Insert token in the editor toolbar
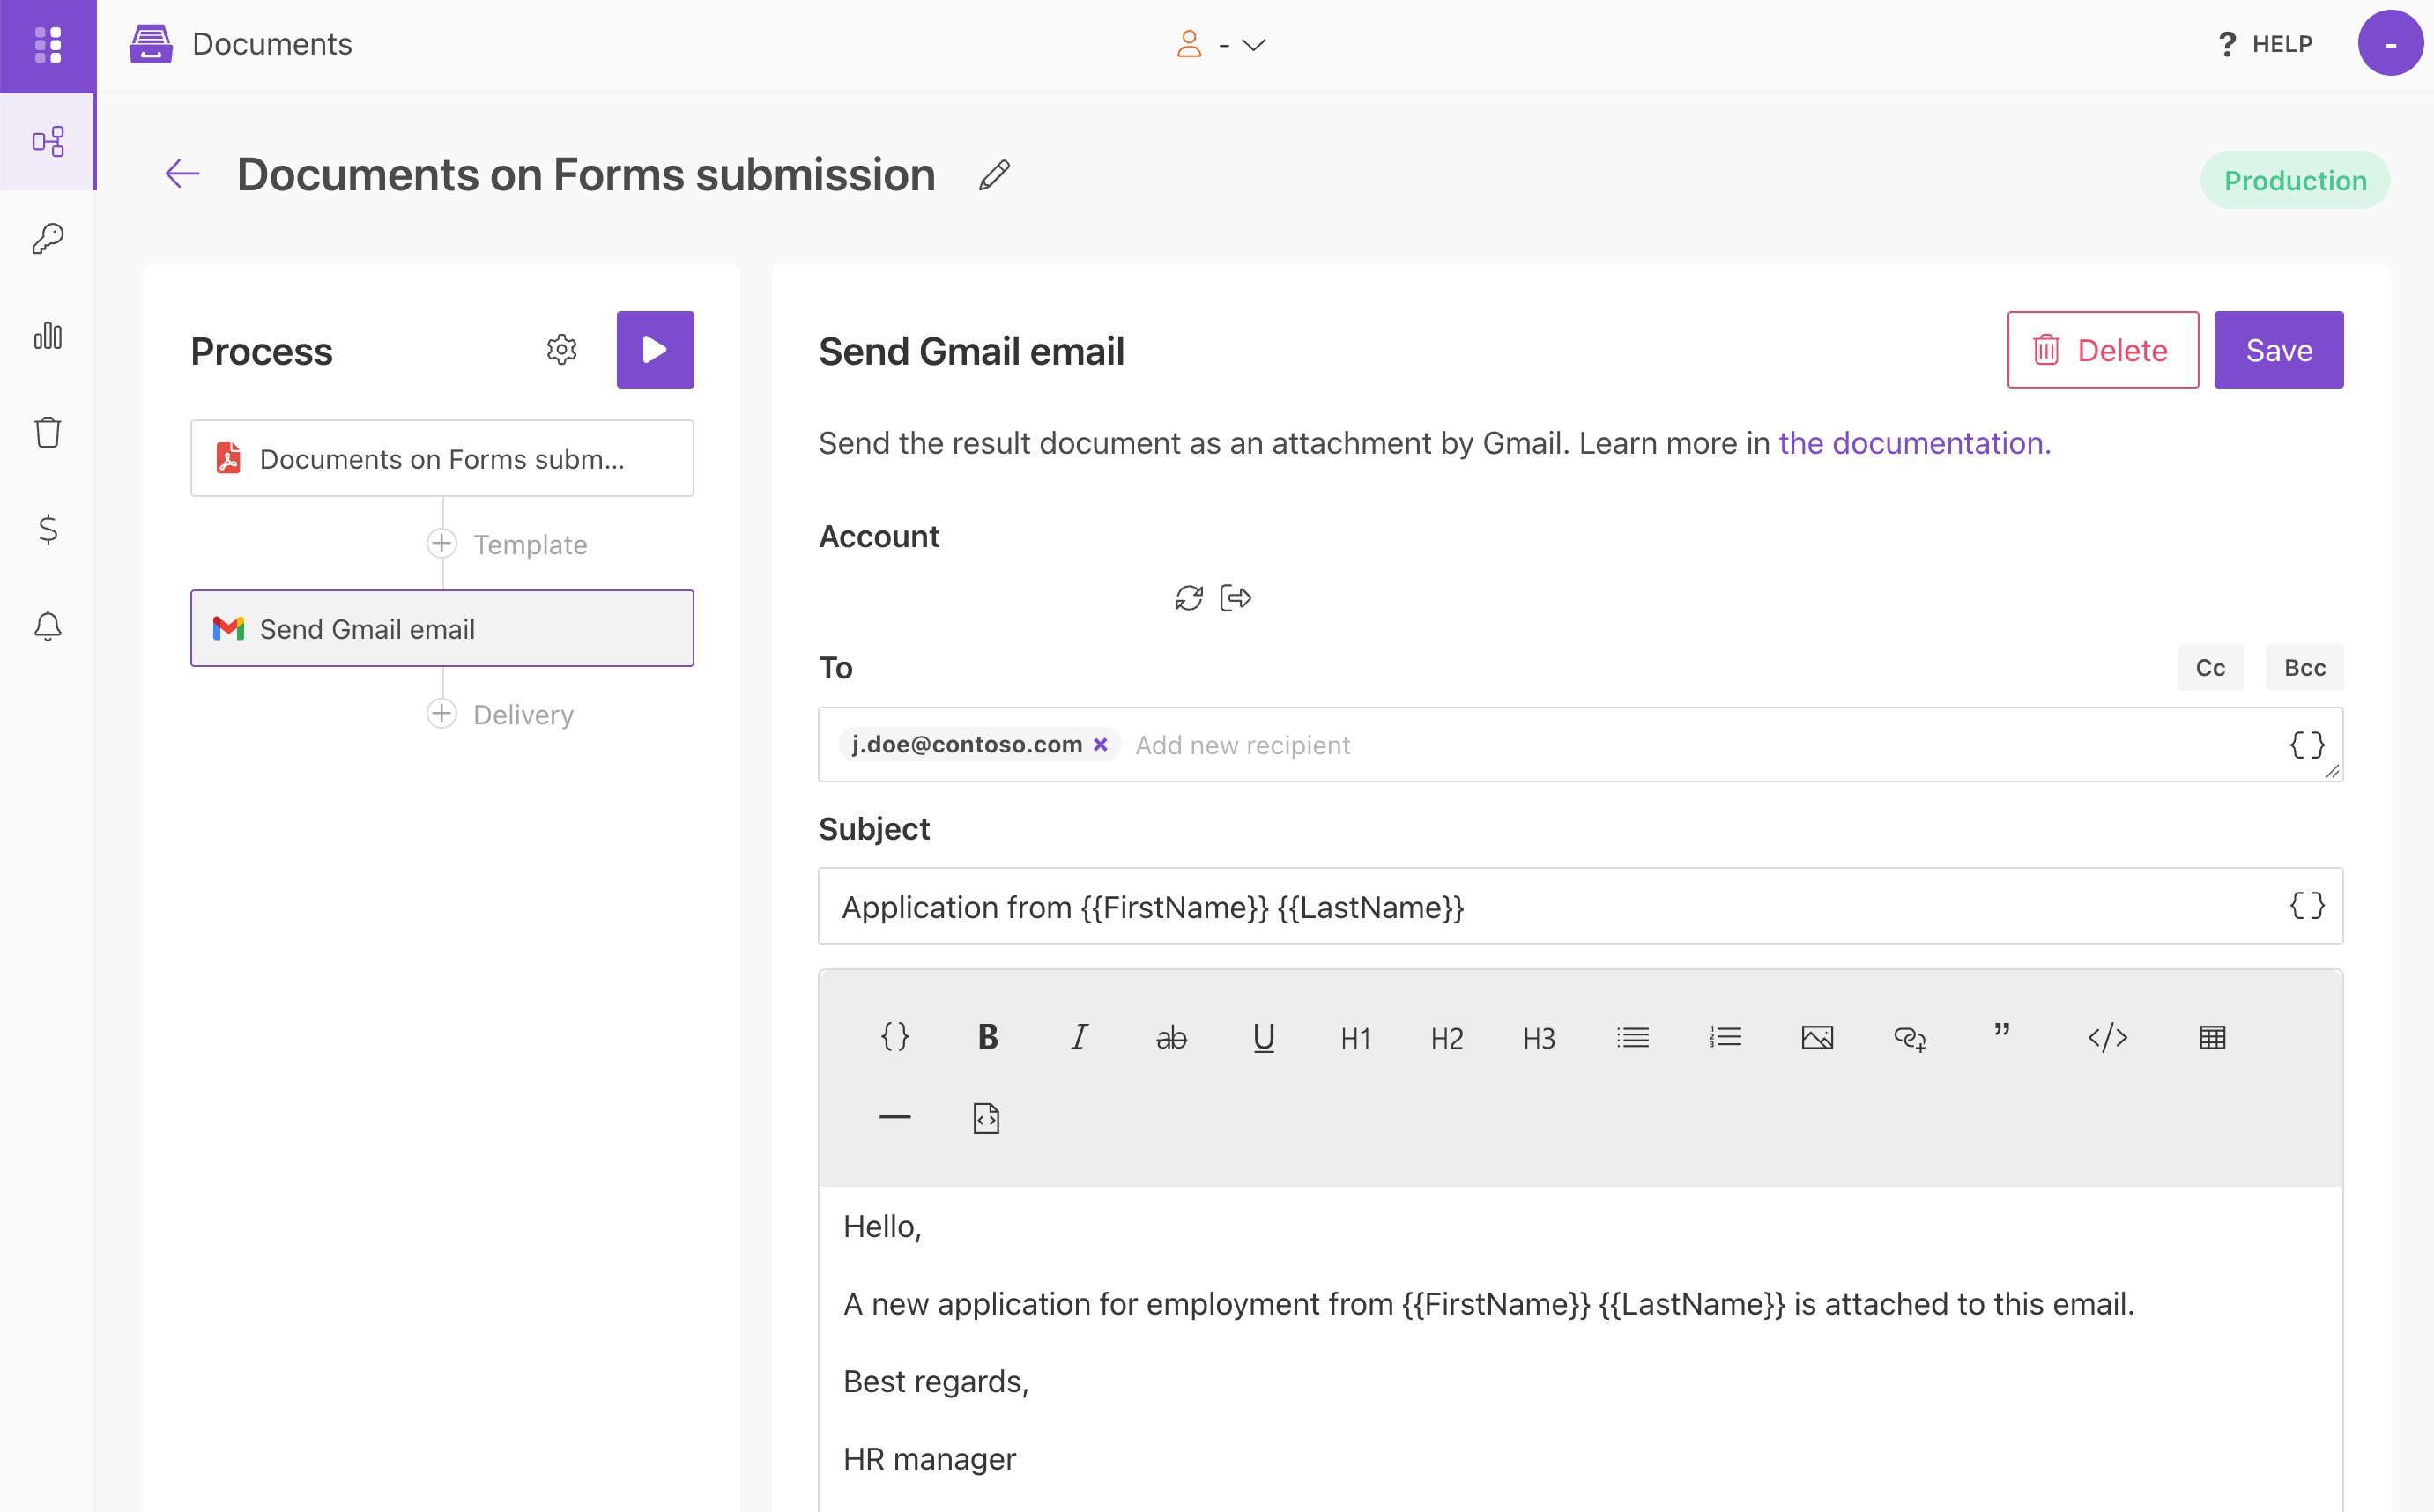Screen dimensions: 2434x1512 895,1037
